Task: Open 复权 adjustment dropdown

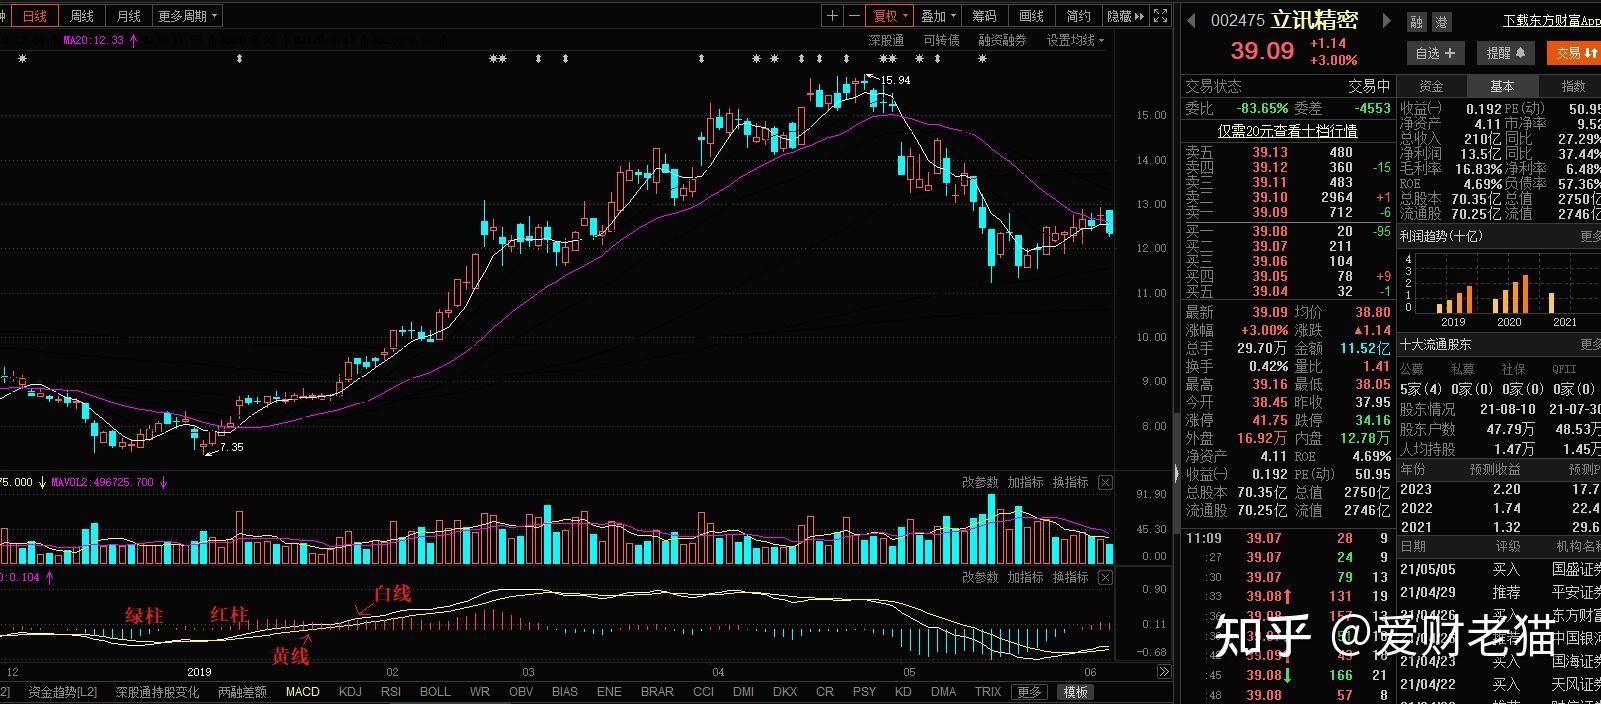Action: [x=890, y=16]
